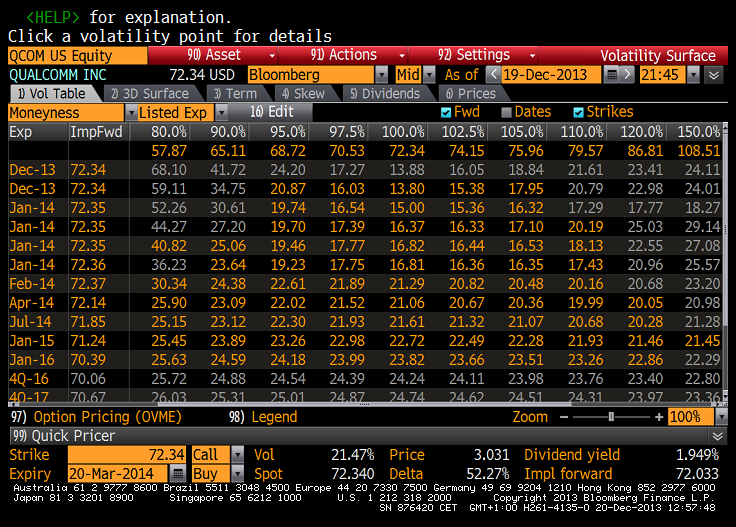
Task: Toggle the Fwd checkbox
Action: [446, 112]
